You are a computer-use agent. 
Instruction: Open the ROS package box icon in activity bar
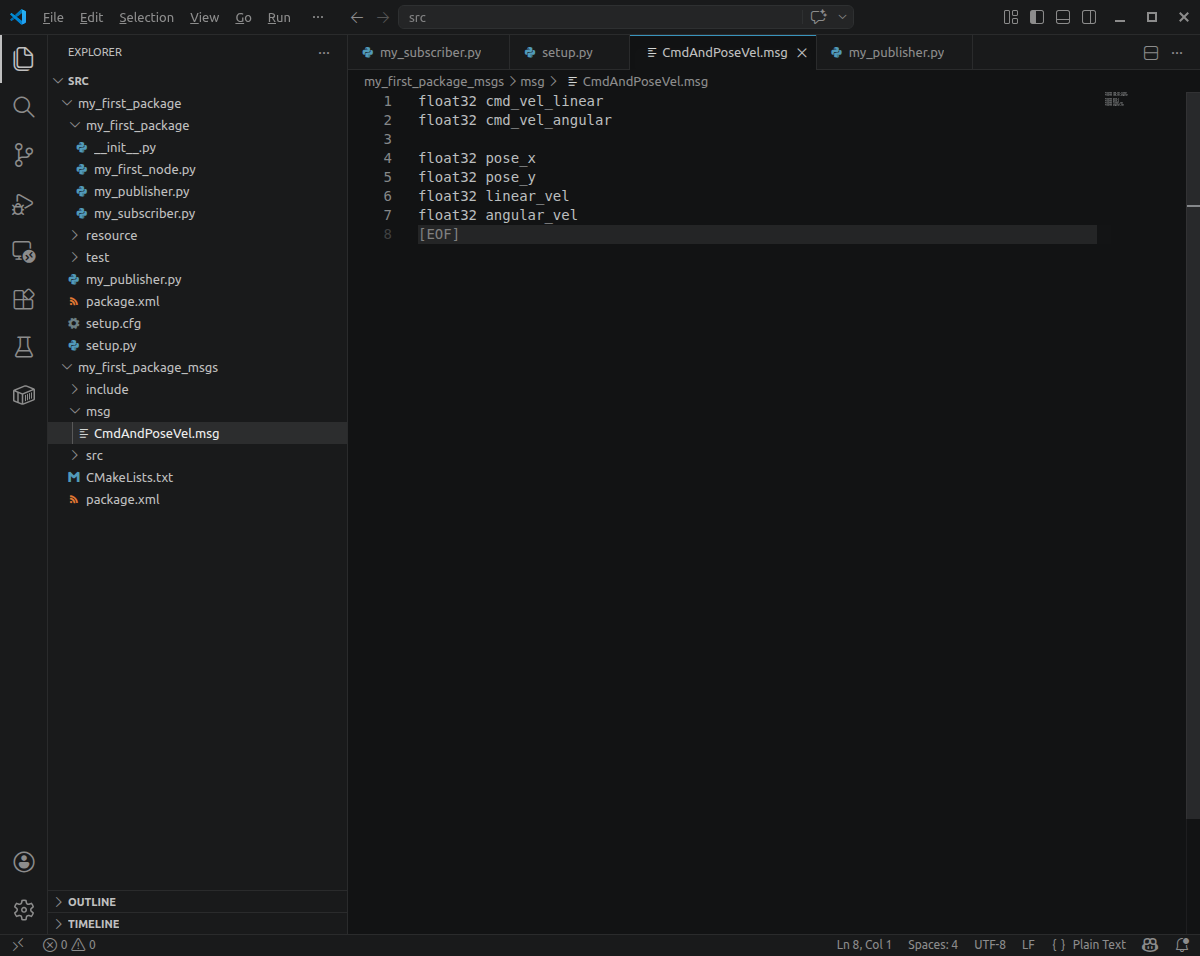(23, 395)
